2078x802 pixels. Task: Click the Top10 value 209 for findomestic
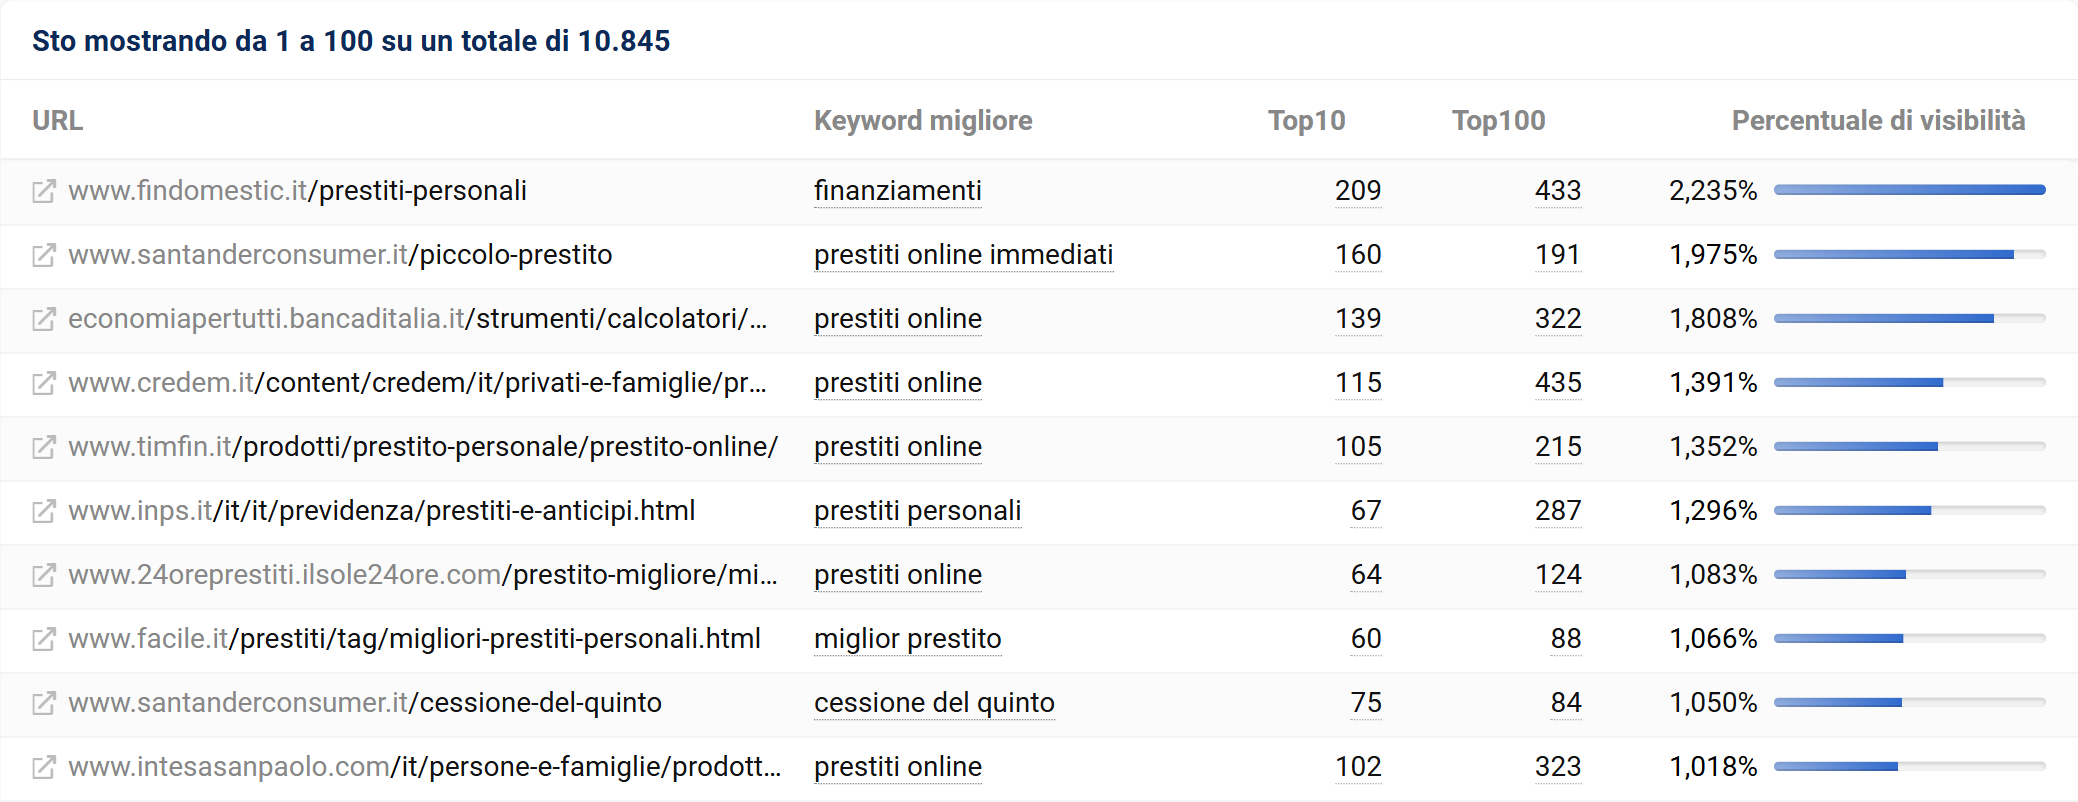(x=1357, y=190)
